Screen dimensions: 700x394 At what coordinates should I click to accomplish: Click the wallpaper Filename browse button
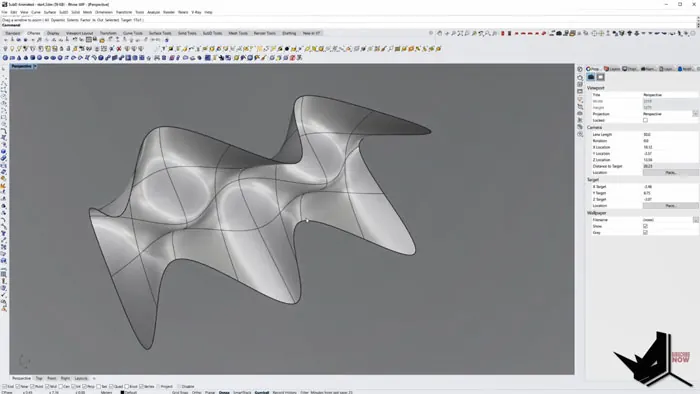click(x=696, y=220)
